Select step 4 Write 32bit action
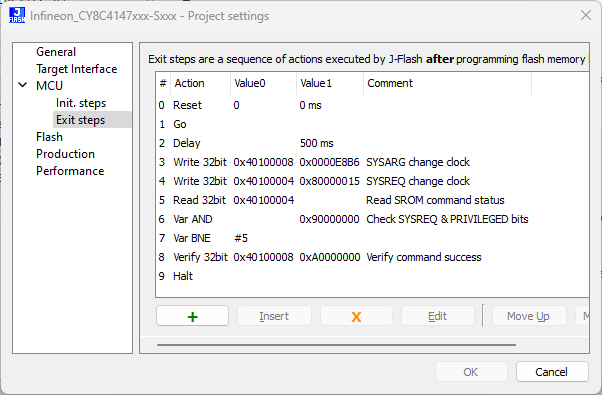Image resolution: width=602 pixels, height=395 pixels. click(200, 181)
